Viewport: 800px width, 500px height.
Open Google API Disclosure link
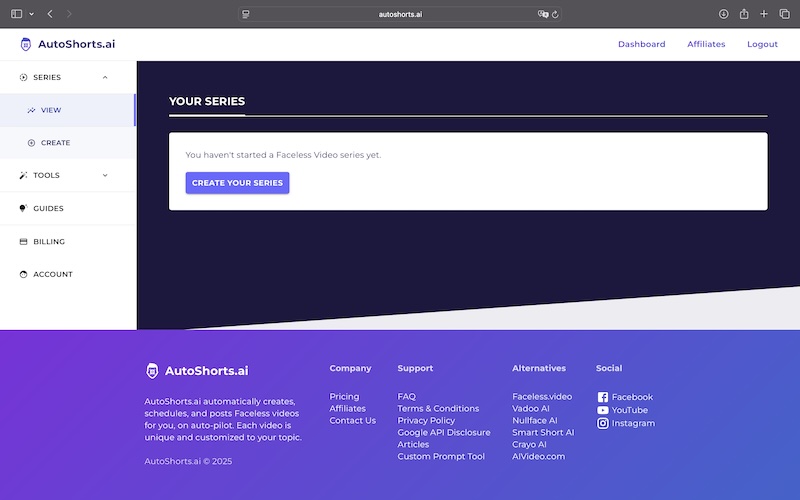tap(444, 433)
